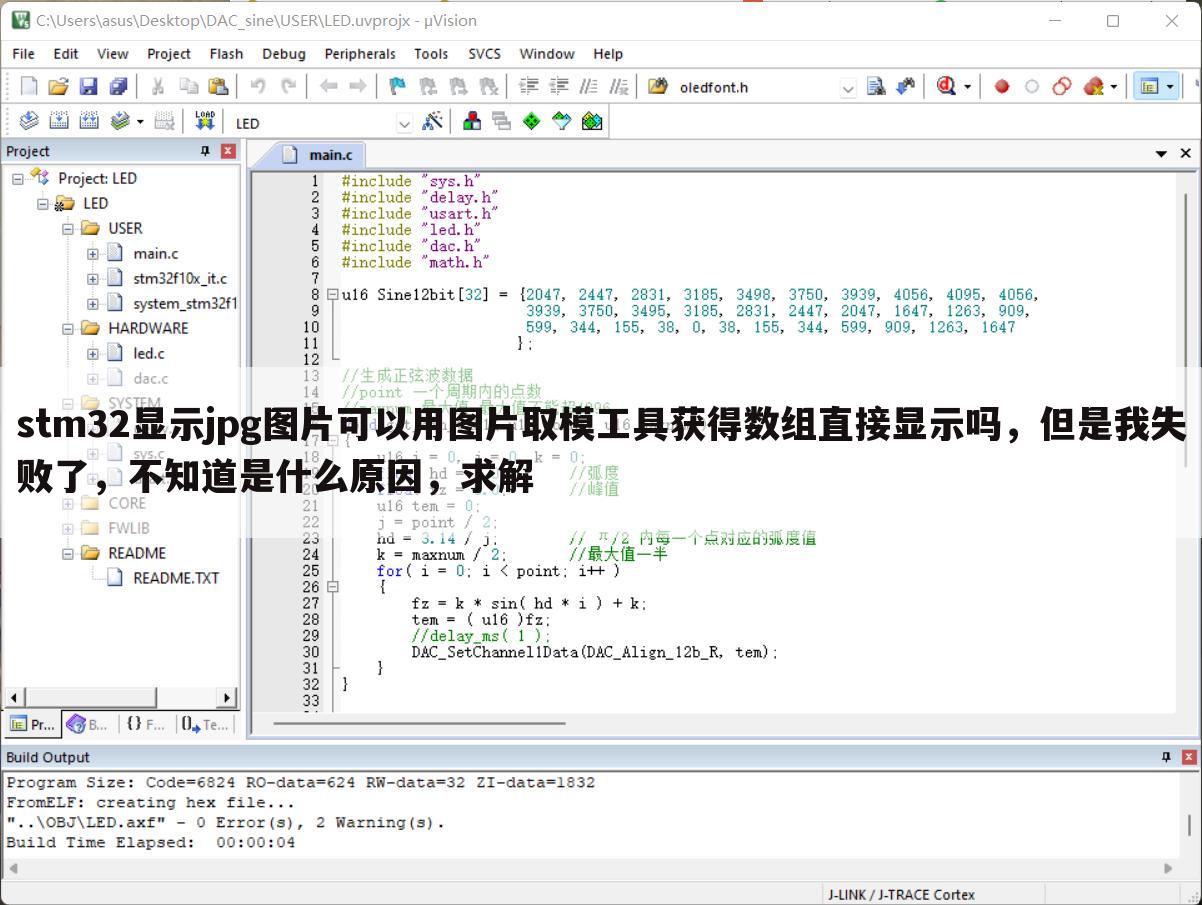Screen dimensions: 1202x905
Task: Collapse Project: LED root node
Action: tap(18, 178)
